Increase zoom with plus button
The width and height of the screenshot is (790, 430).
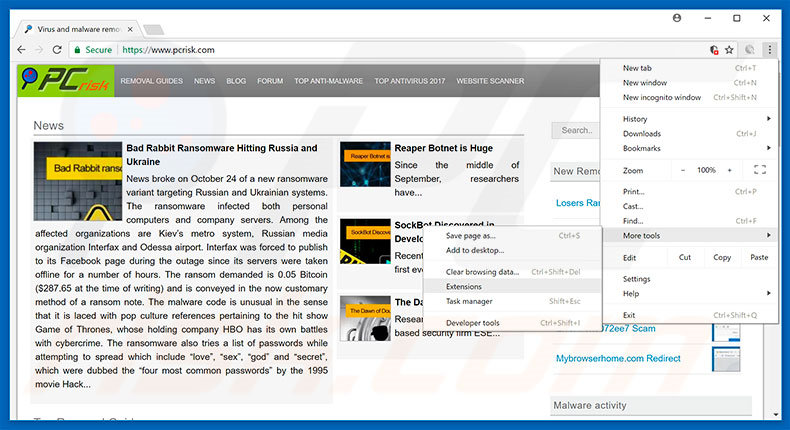pyautogui.click(x=730, y=170)
